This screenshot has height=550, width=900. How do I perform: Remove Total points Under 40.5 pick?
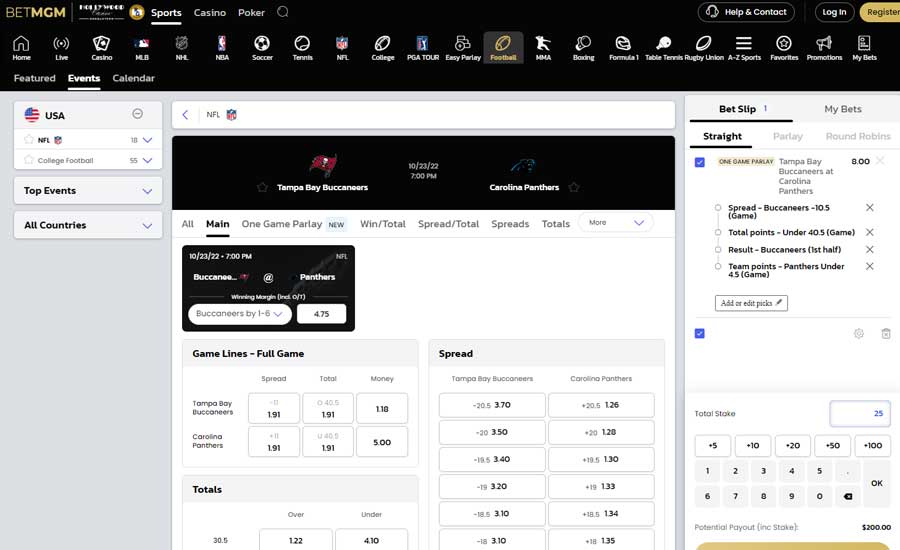(x=870, y=233)
